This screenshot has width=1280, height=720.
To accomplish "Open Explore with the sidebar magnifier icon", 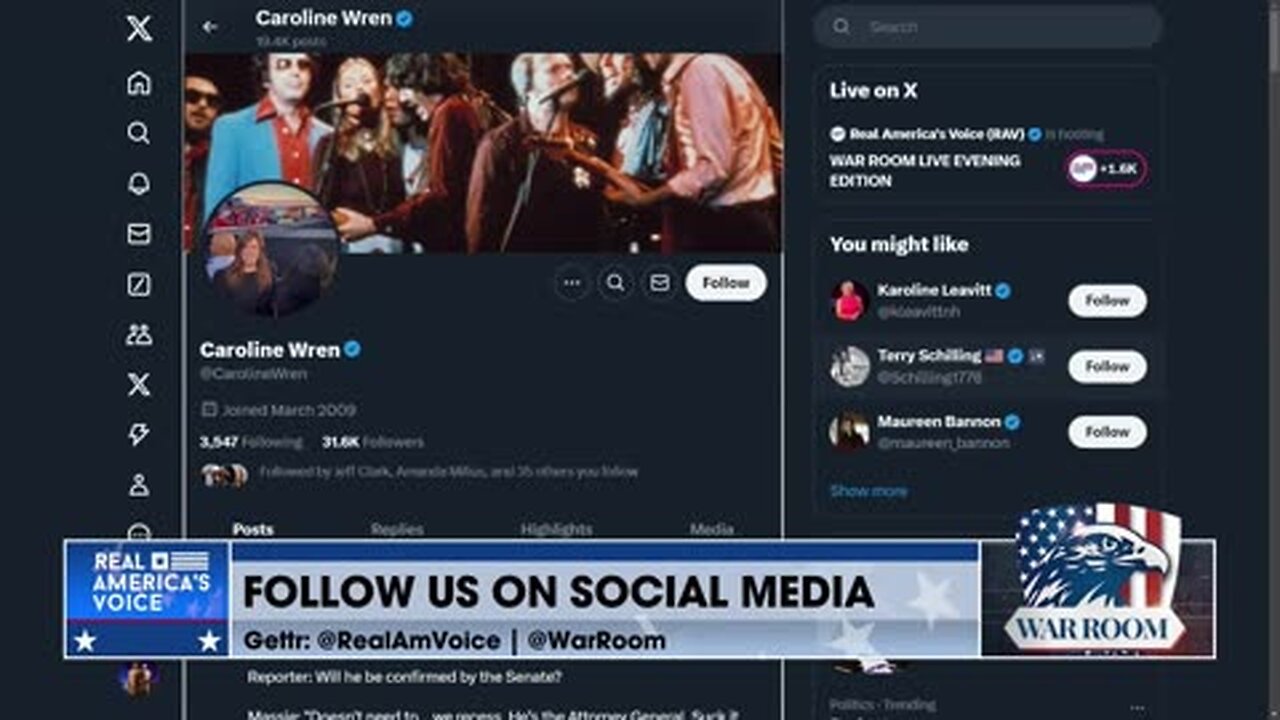I will (139, 133).
